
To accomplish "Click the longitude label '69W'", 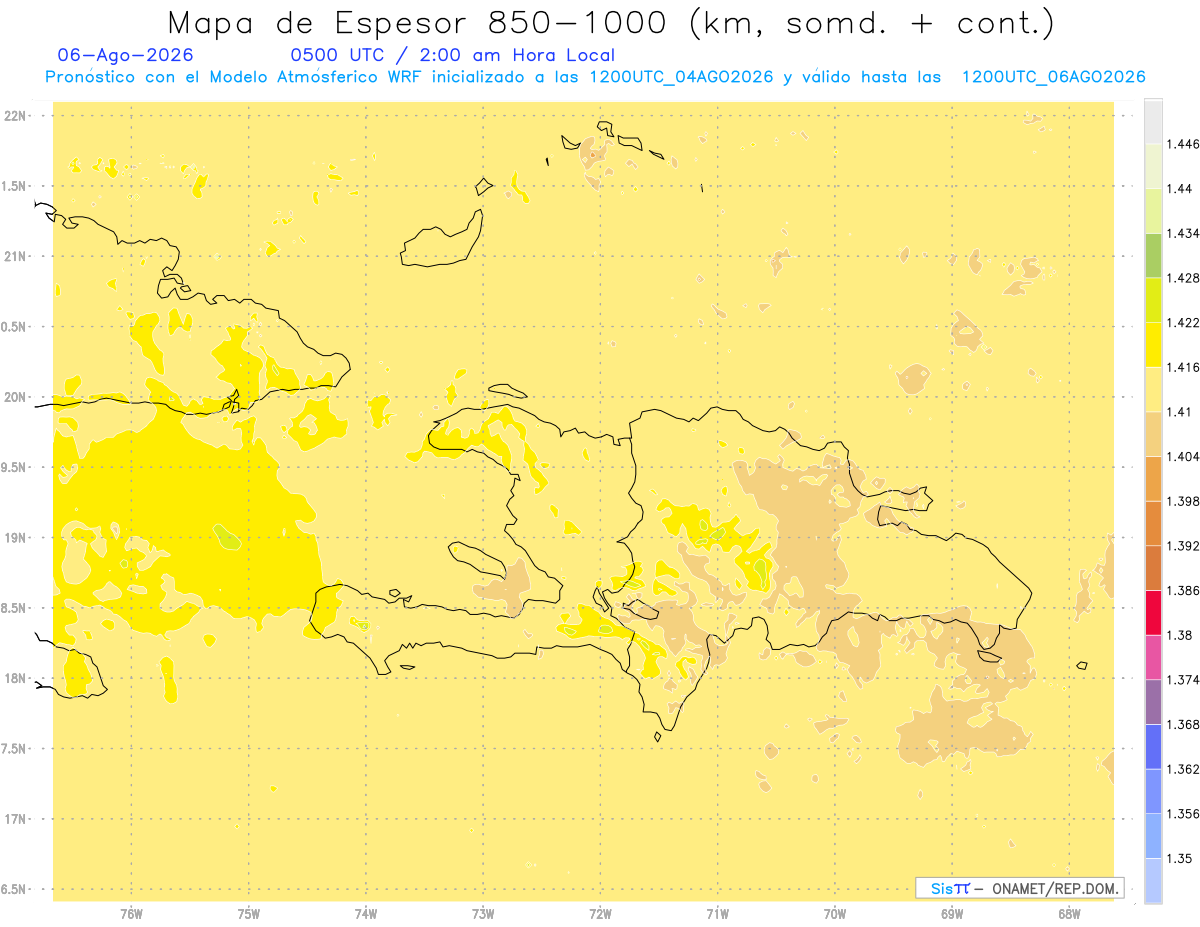I will (x=952, y=914).
